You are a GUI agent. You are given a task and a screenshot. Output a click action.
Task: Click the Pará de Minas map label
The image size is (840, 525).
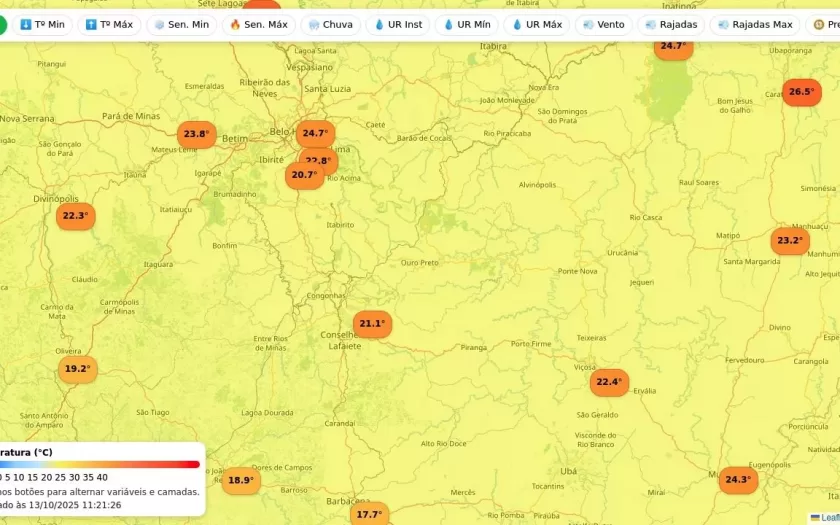[x=131, y=116]
